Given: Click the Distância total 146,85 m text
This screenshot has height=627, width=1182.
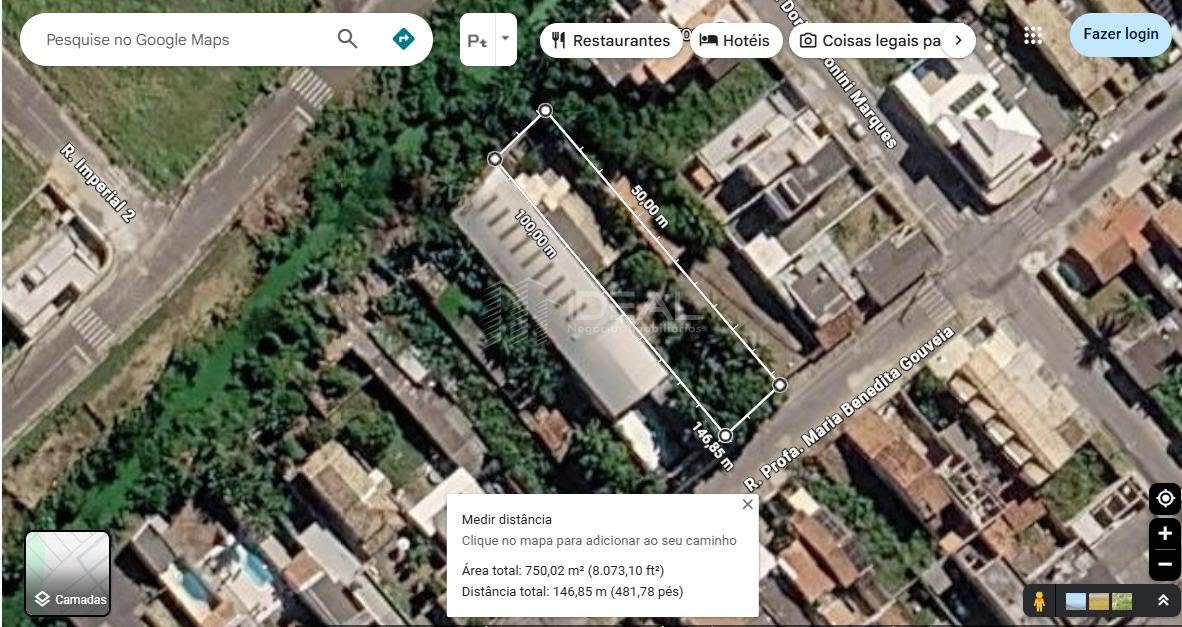Looking at the screenshot, I should click(x=572, y=592).
